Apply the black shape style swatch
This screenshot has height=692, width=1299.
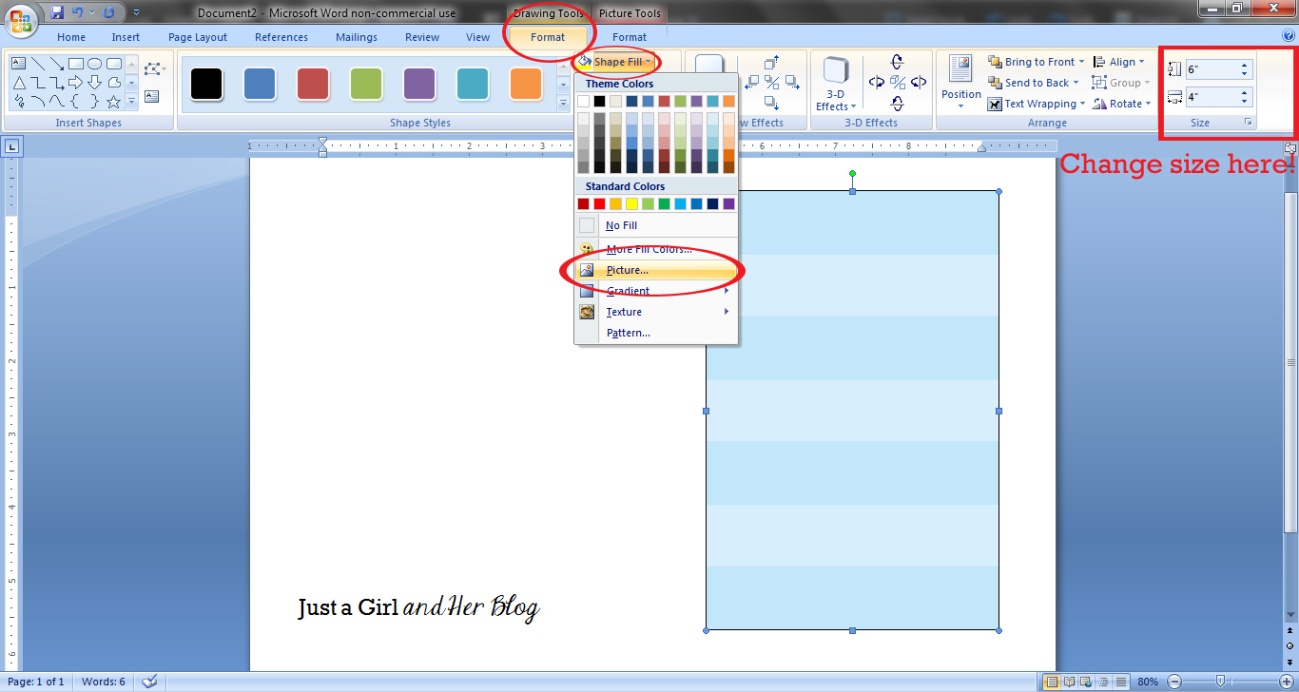point(206,84)
